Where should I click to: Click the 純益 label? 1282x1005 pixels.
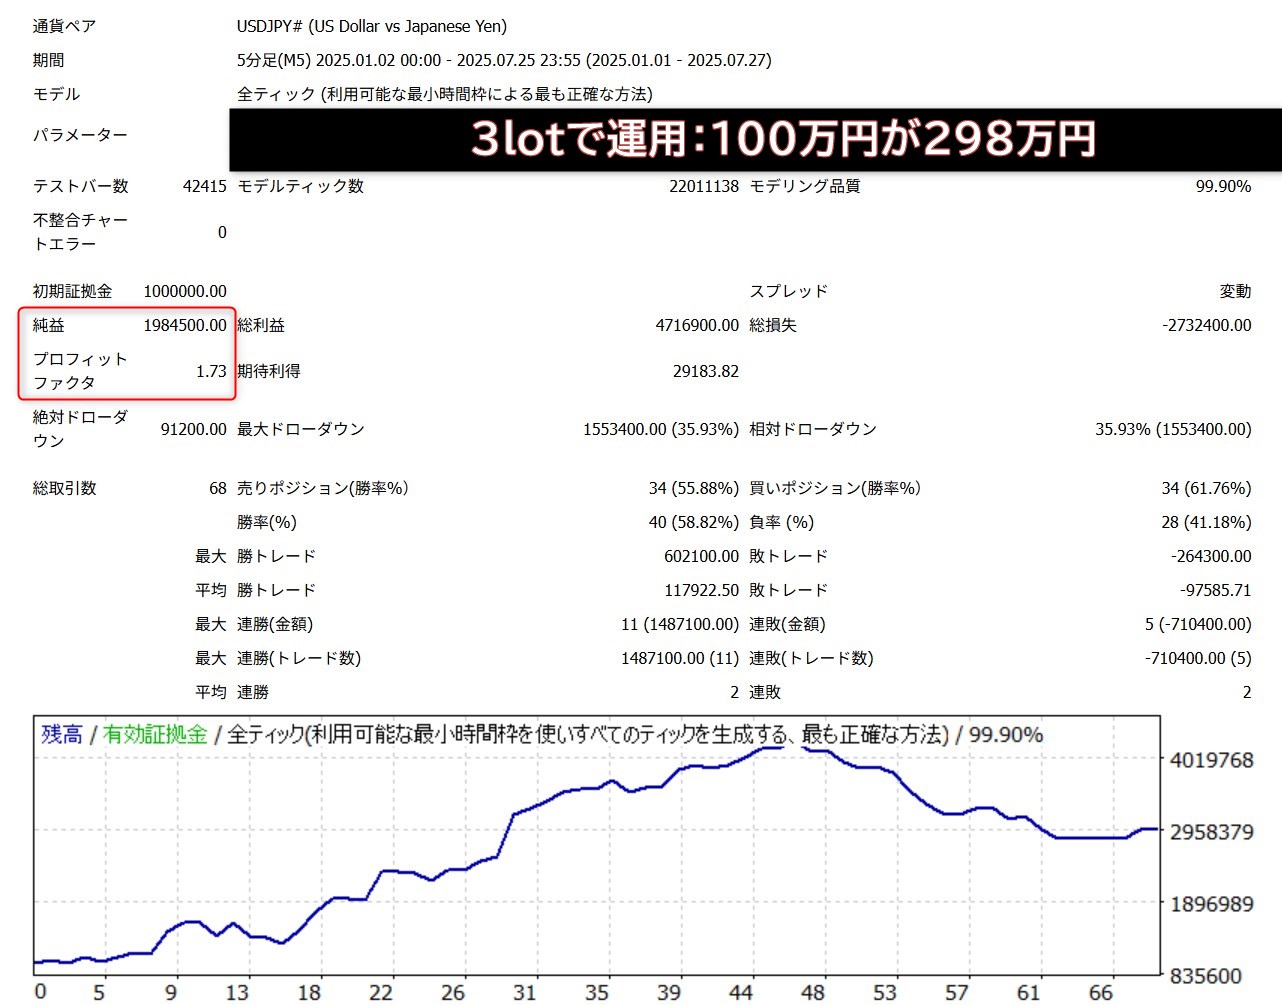pos(48,325)
